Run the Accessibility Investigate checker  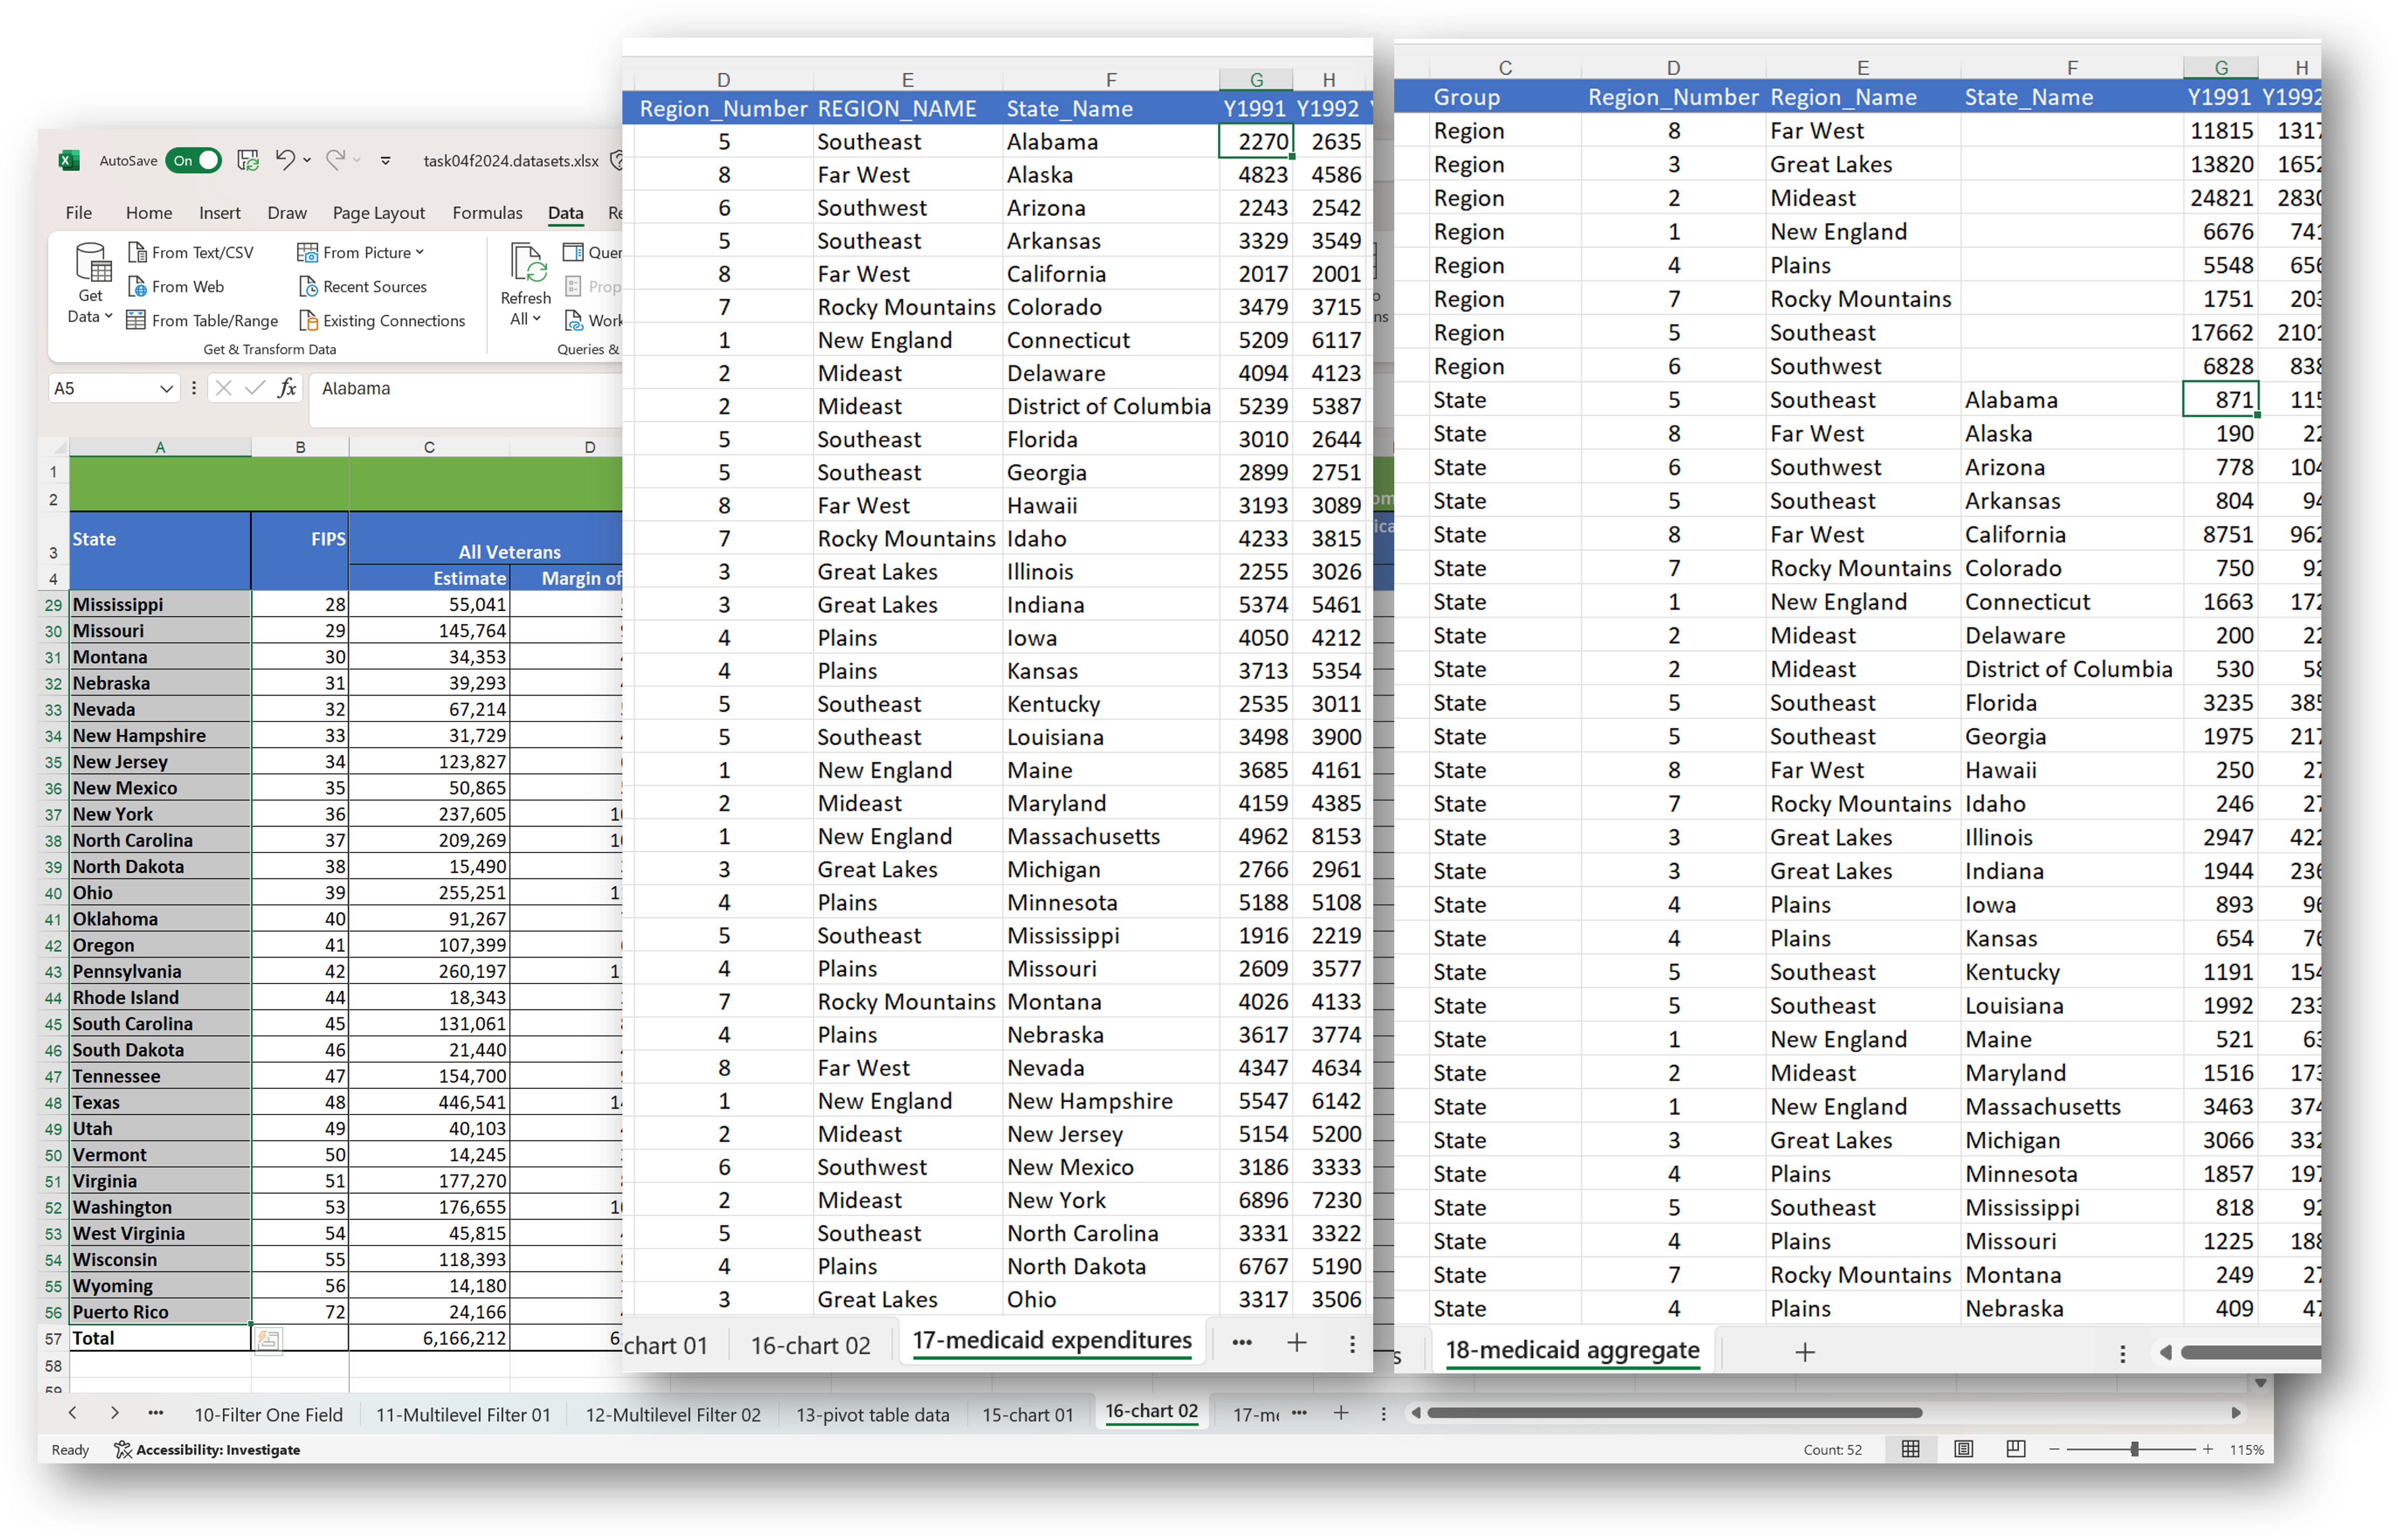tap(207, 1449)
